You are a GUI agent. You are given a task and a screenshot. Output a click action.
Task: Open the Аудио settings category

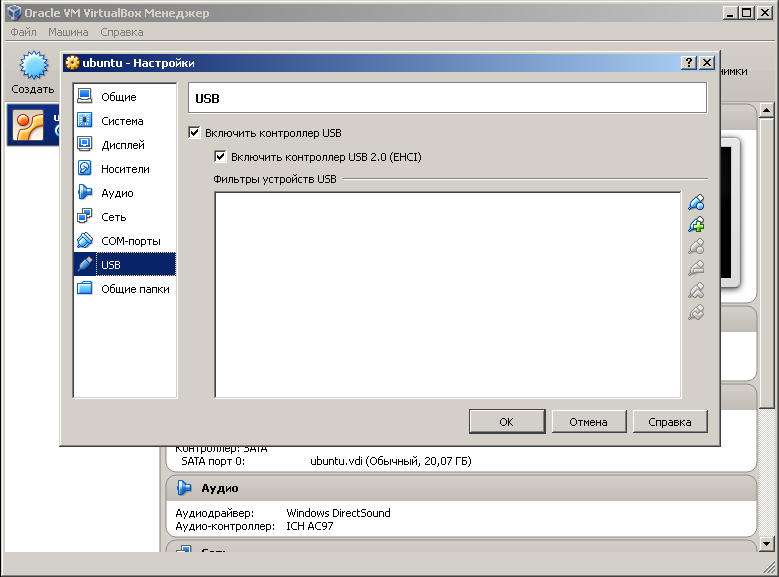point(125,193)
